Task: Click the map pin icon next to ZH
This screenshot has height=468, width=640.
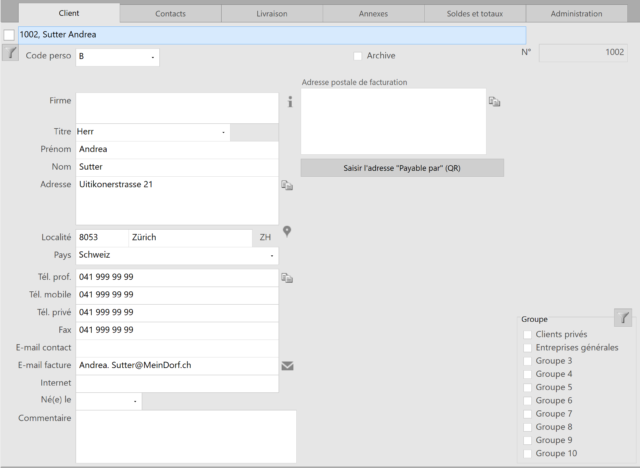Action: 287,232
